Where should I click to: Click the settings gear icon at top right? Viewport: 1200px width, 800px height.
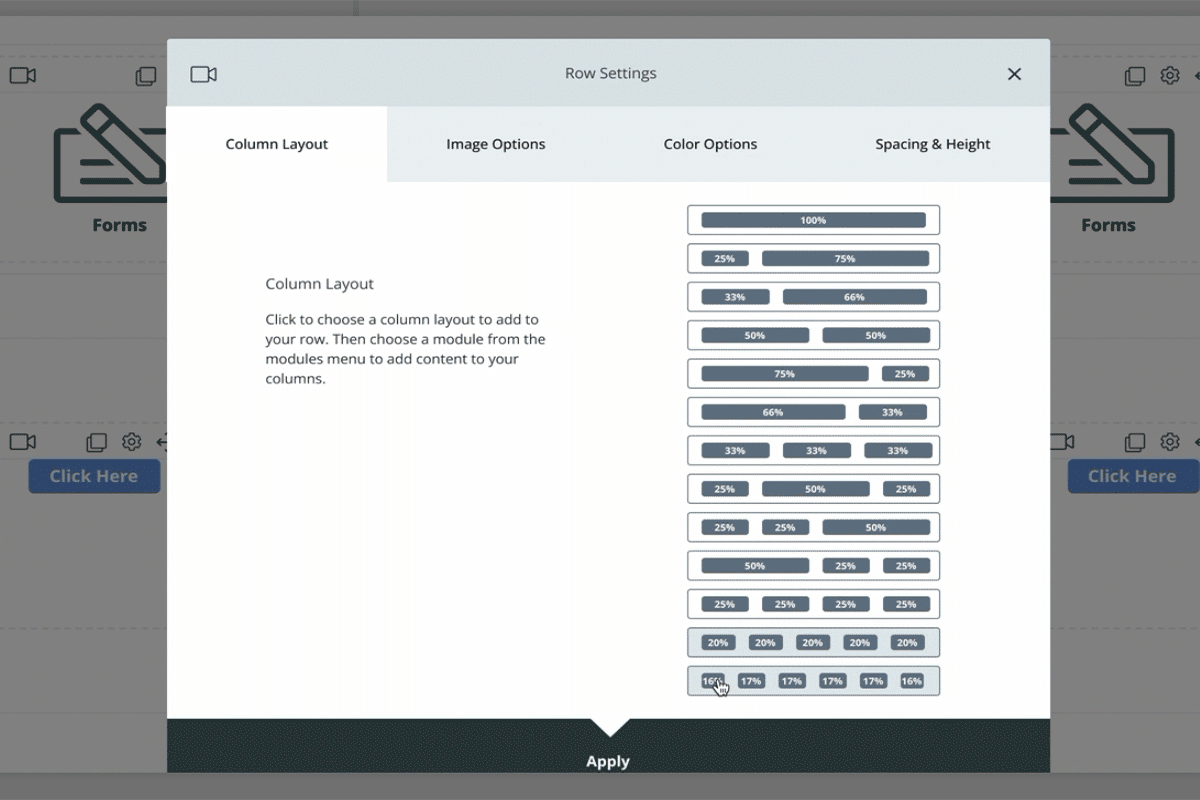coord(1169,75)
